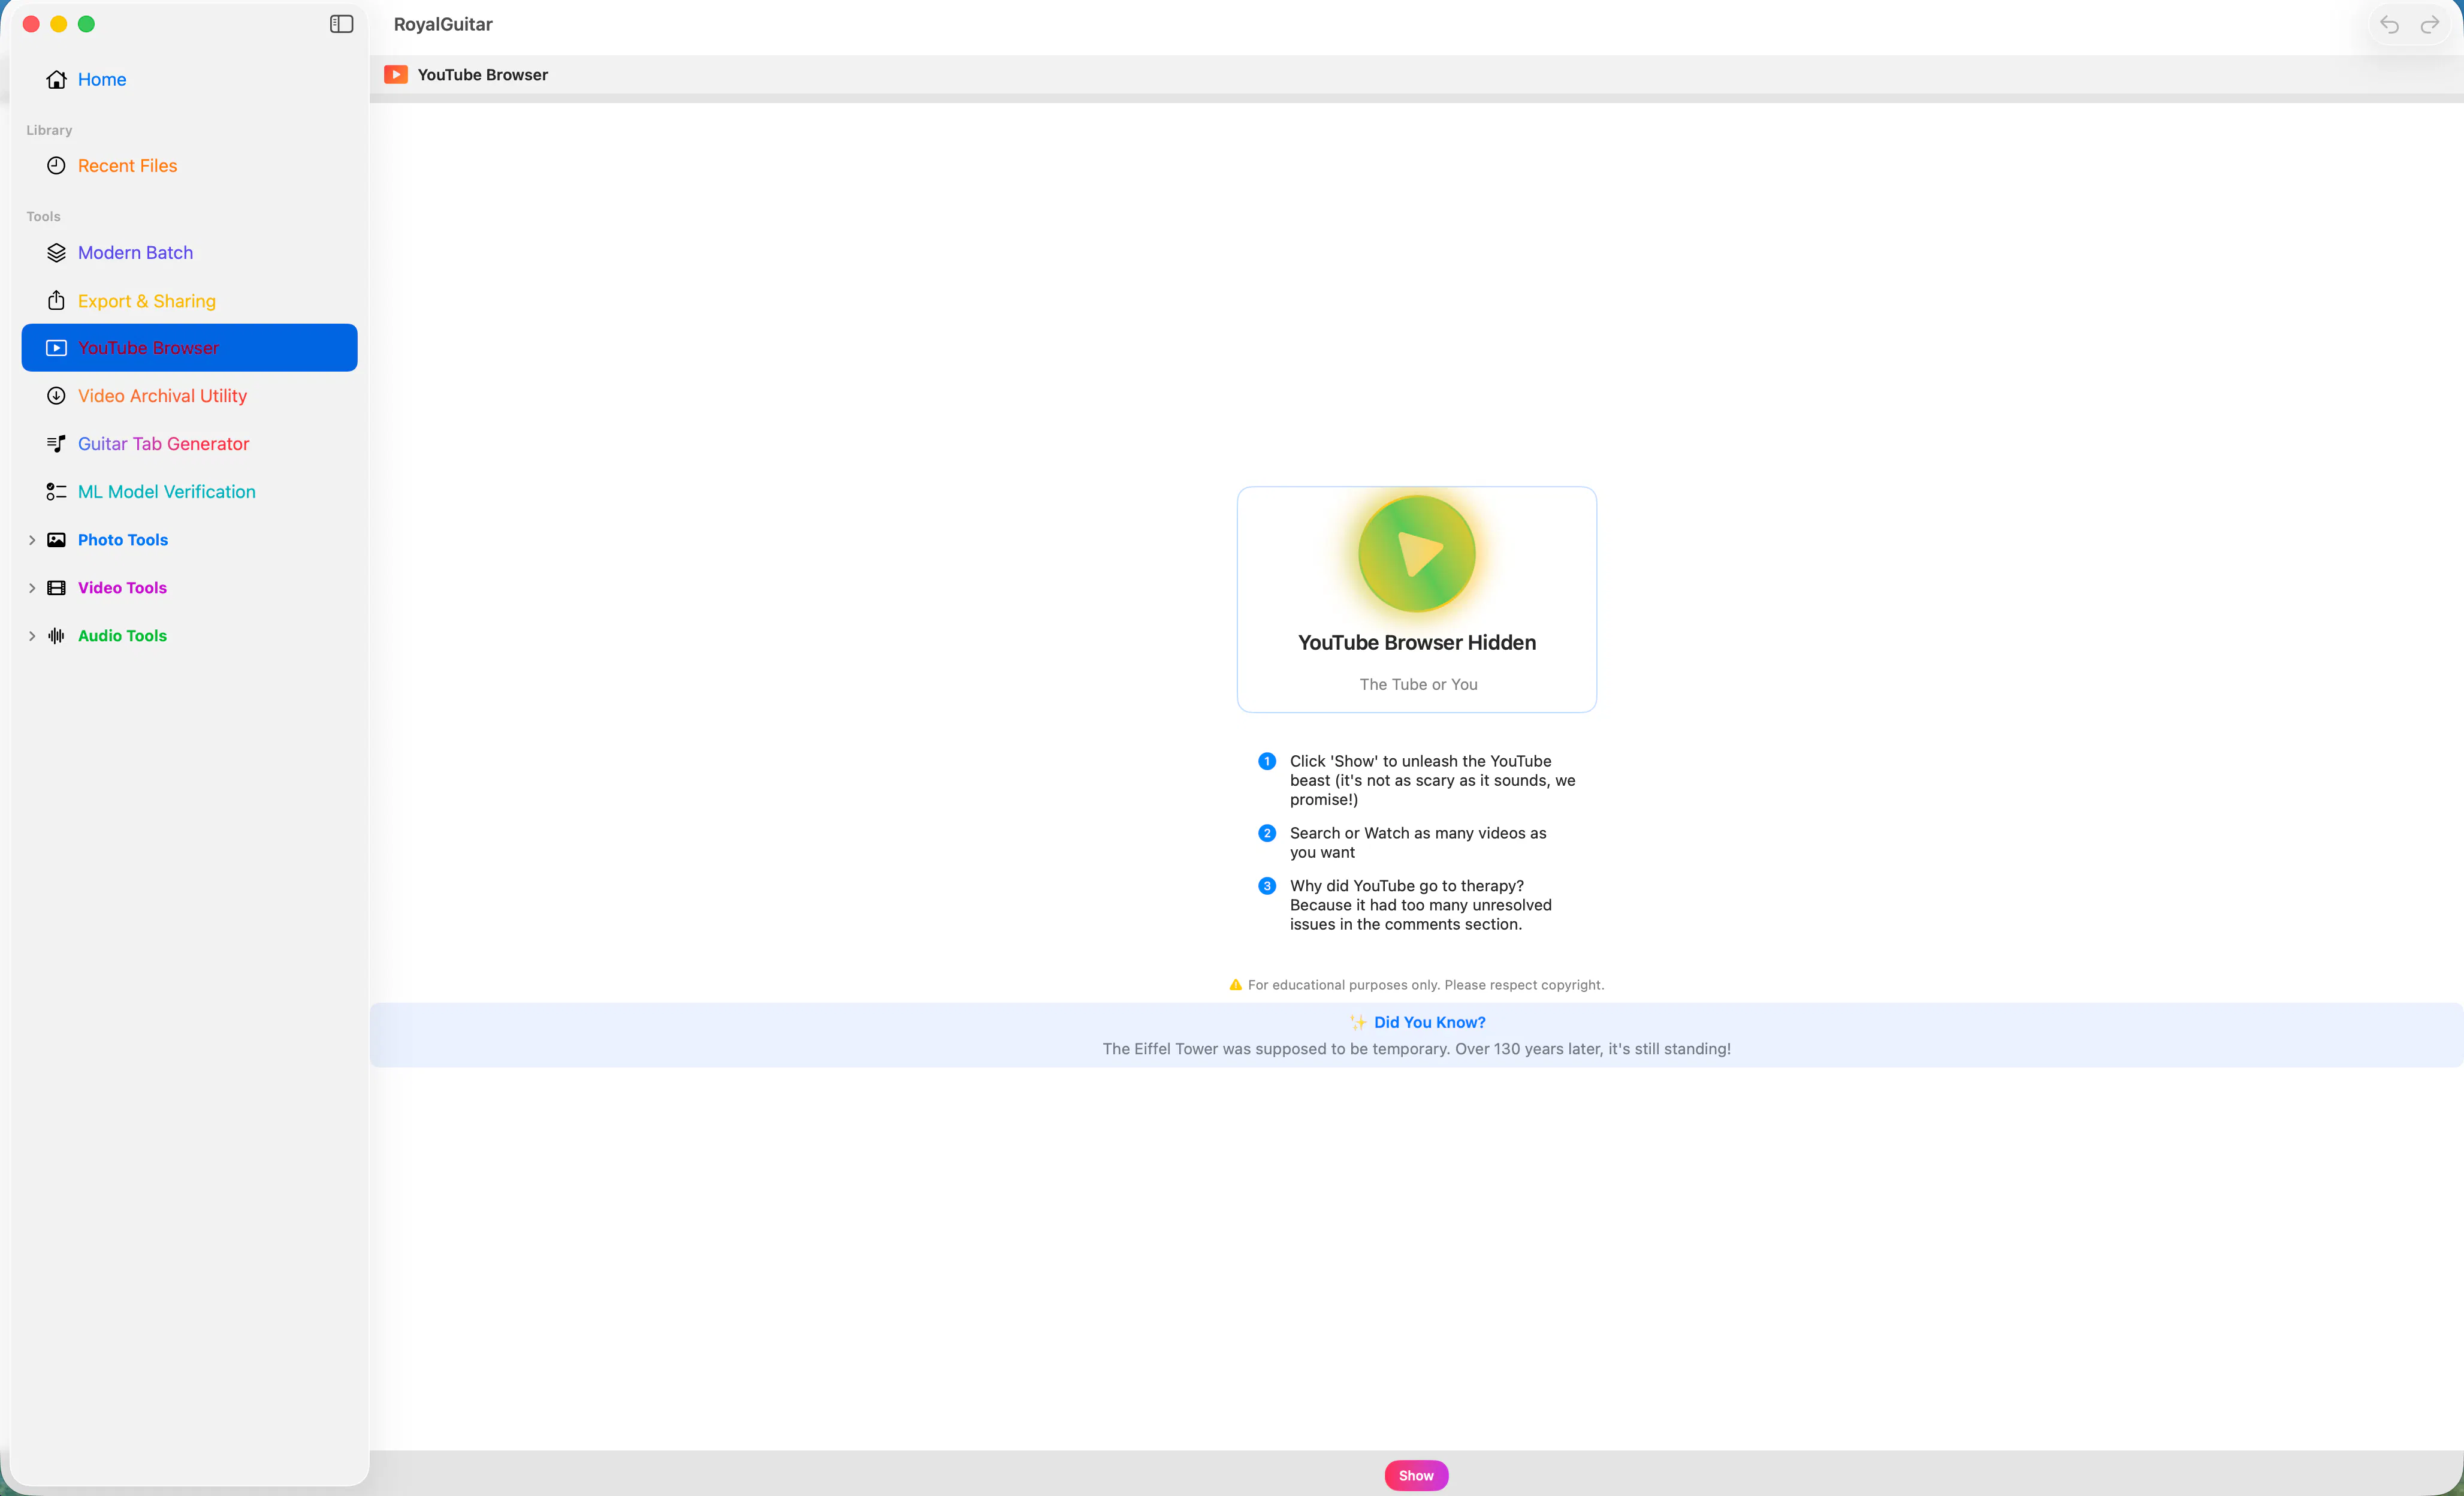2464x1496 pixels.
Task: Click the Audio Tools waveform icon
Action: [x=56, y=636]
